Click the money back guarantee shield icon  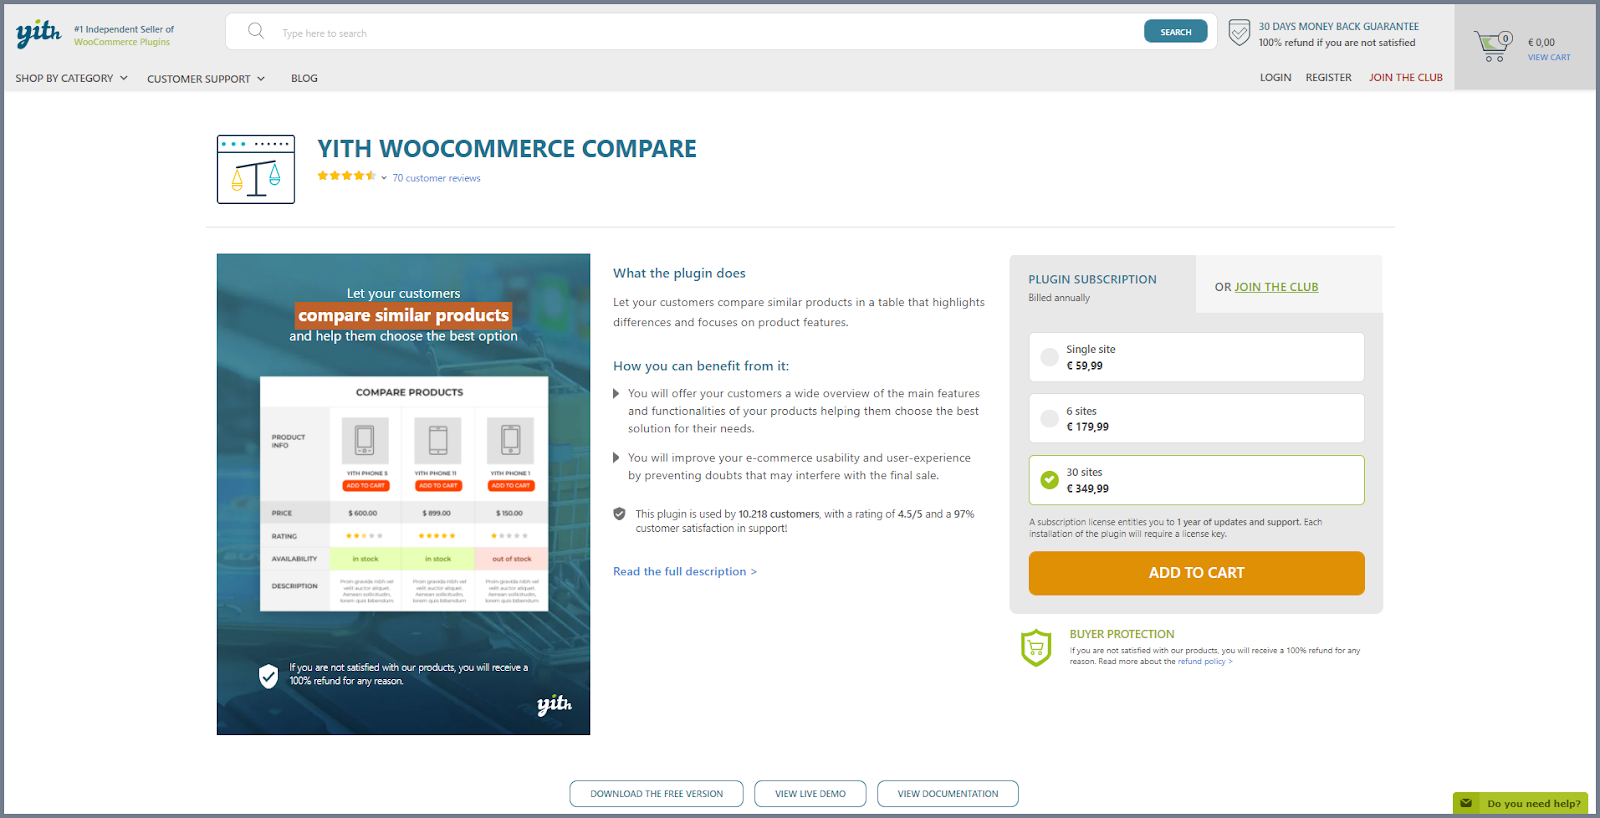1239,33
